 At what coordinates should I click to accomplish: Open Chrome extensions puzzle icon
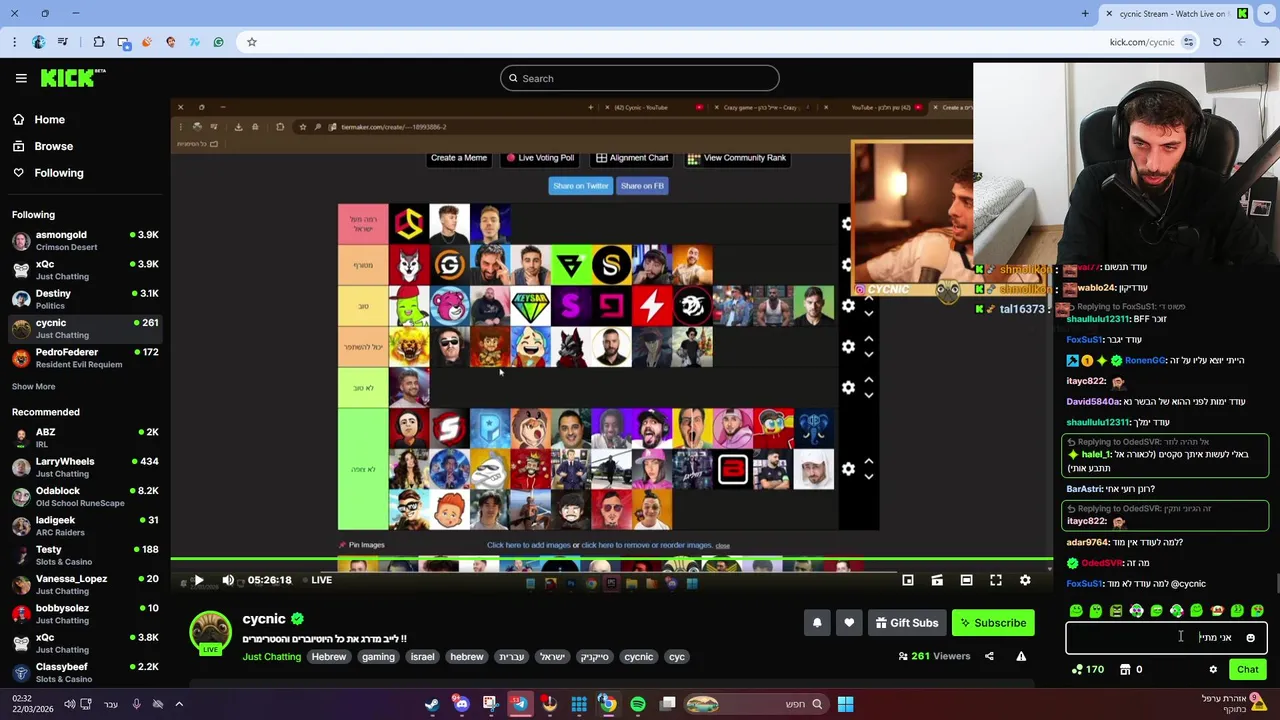pyautogui.click(x=98, y=42)
